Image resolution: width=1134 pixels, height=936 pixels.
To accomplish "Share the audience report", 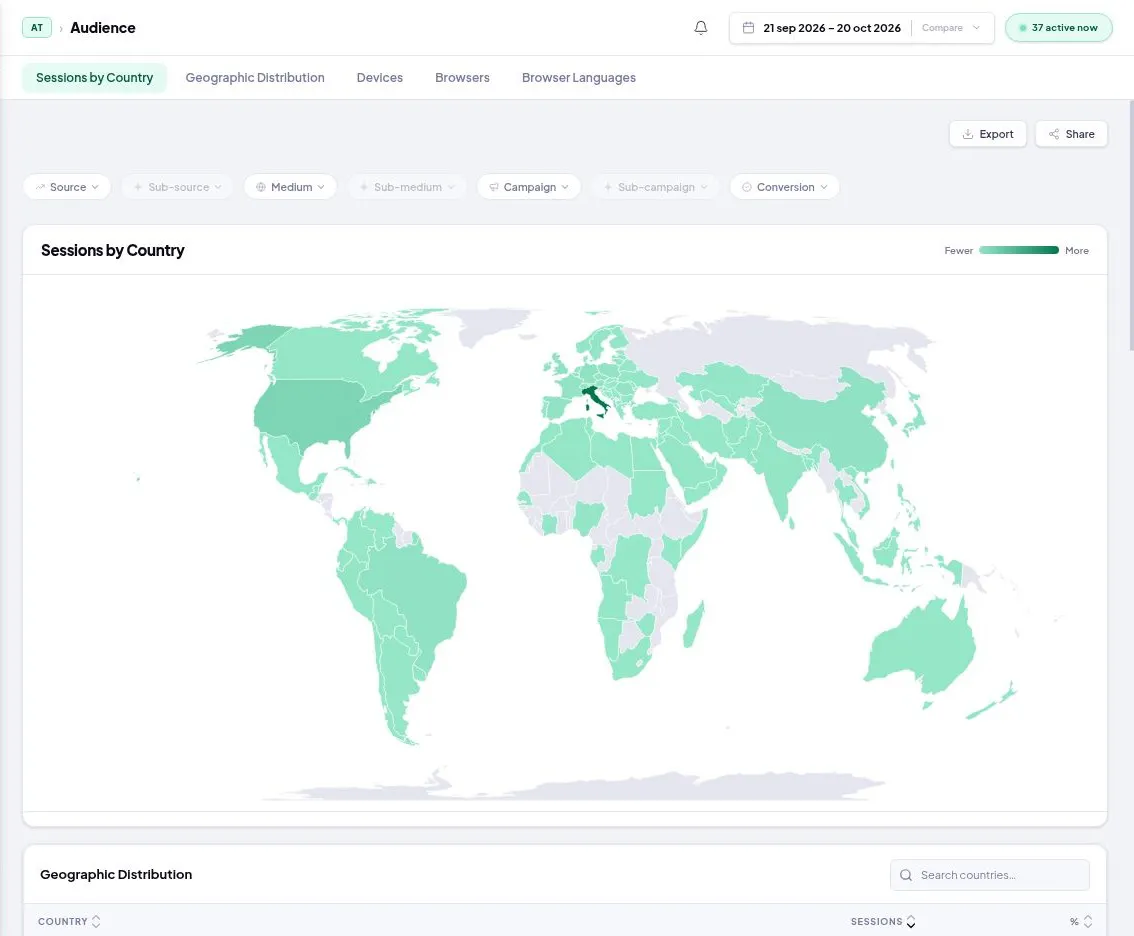I will [1072, 134].
